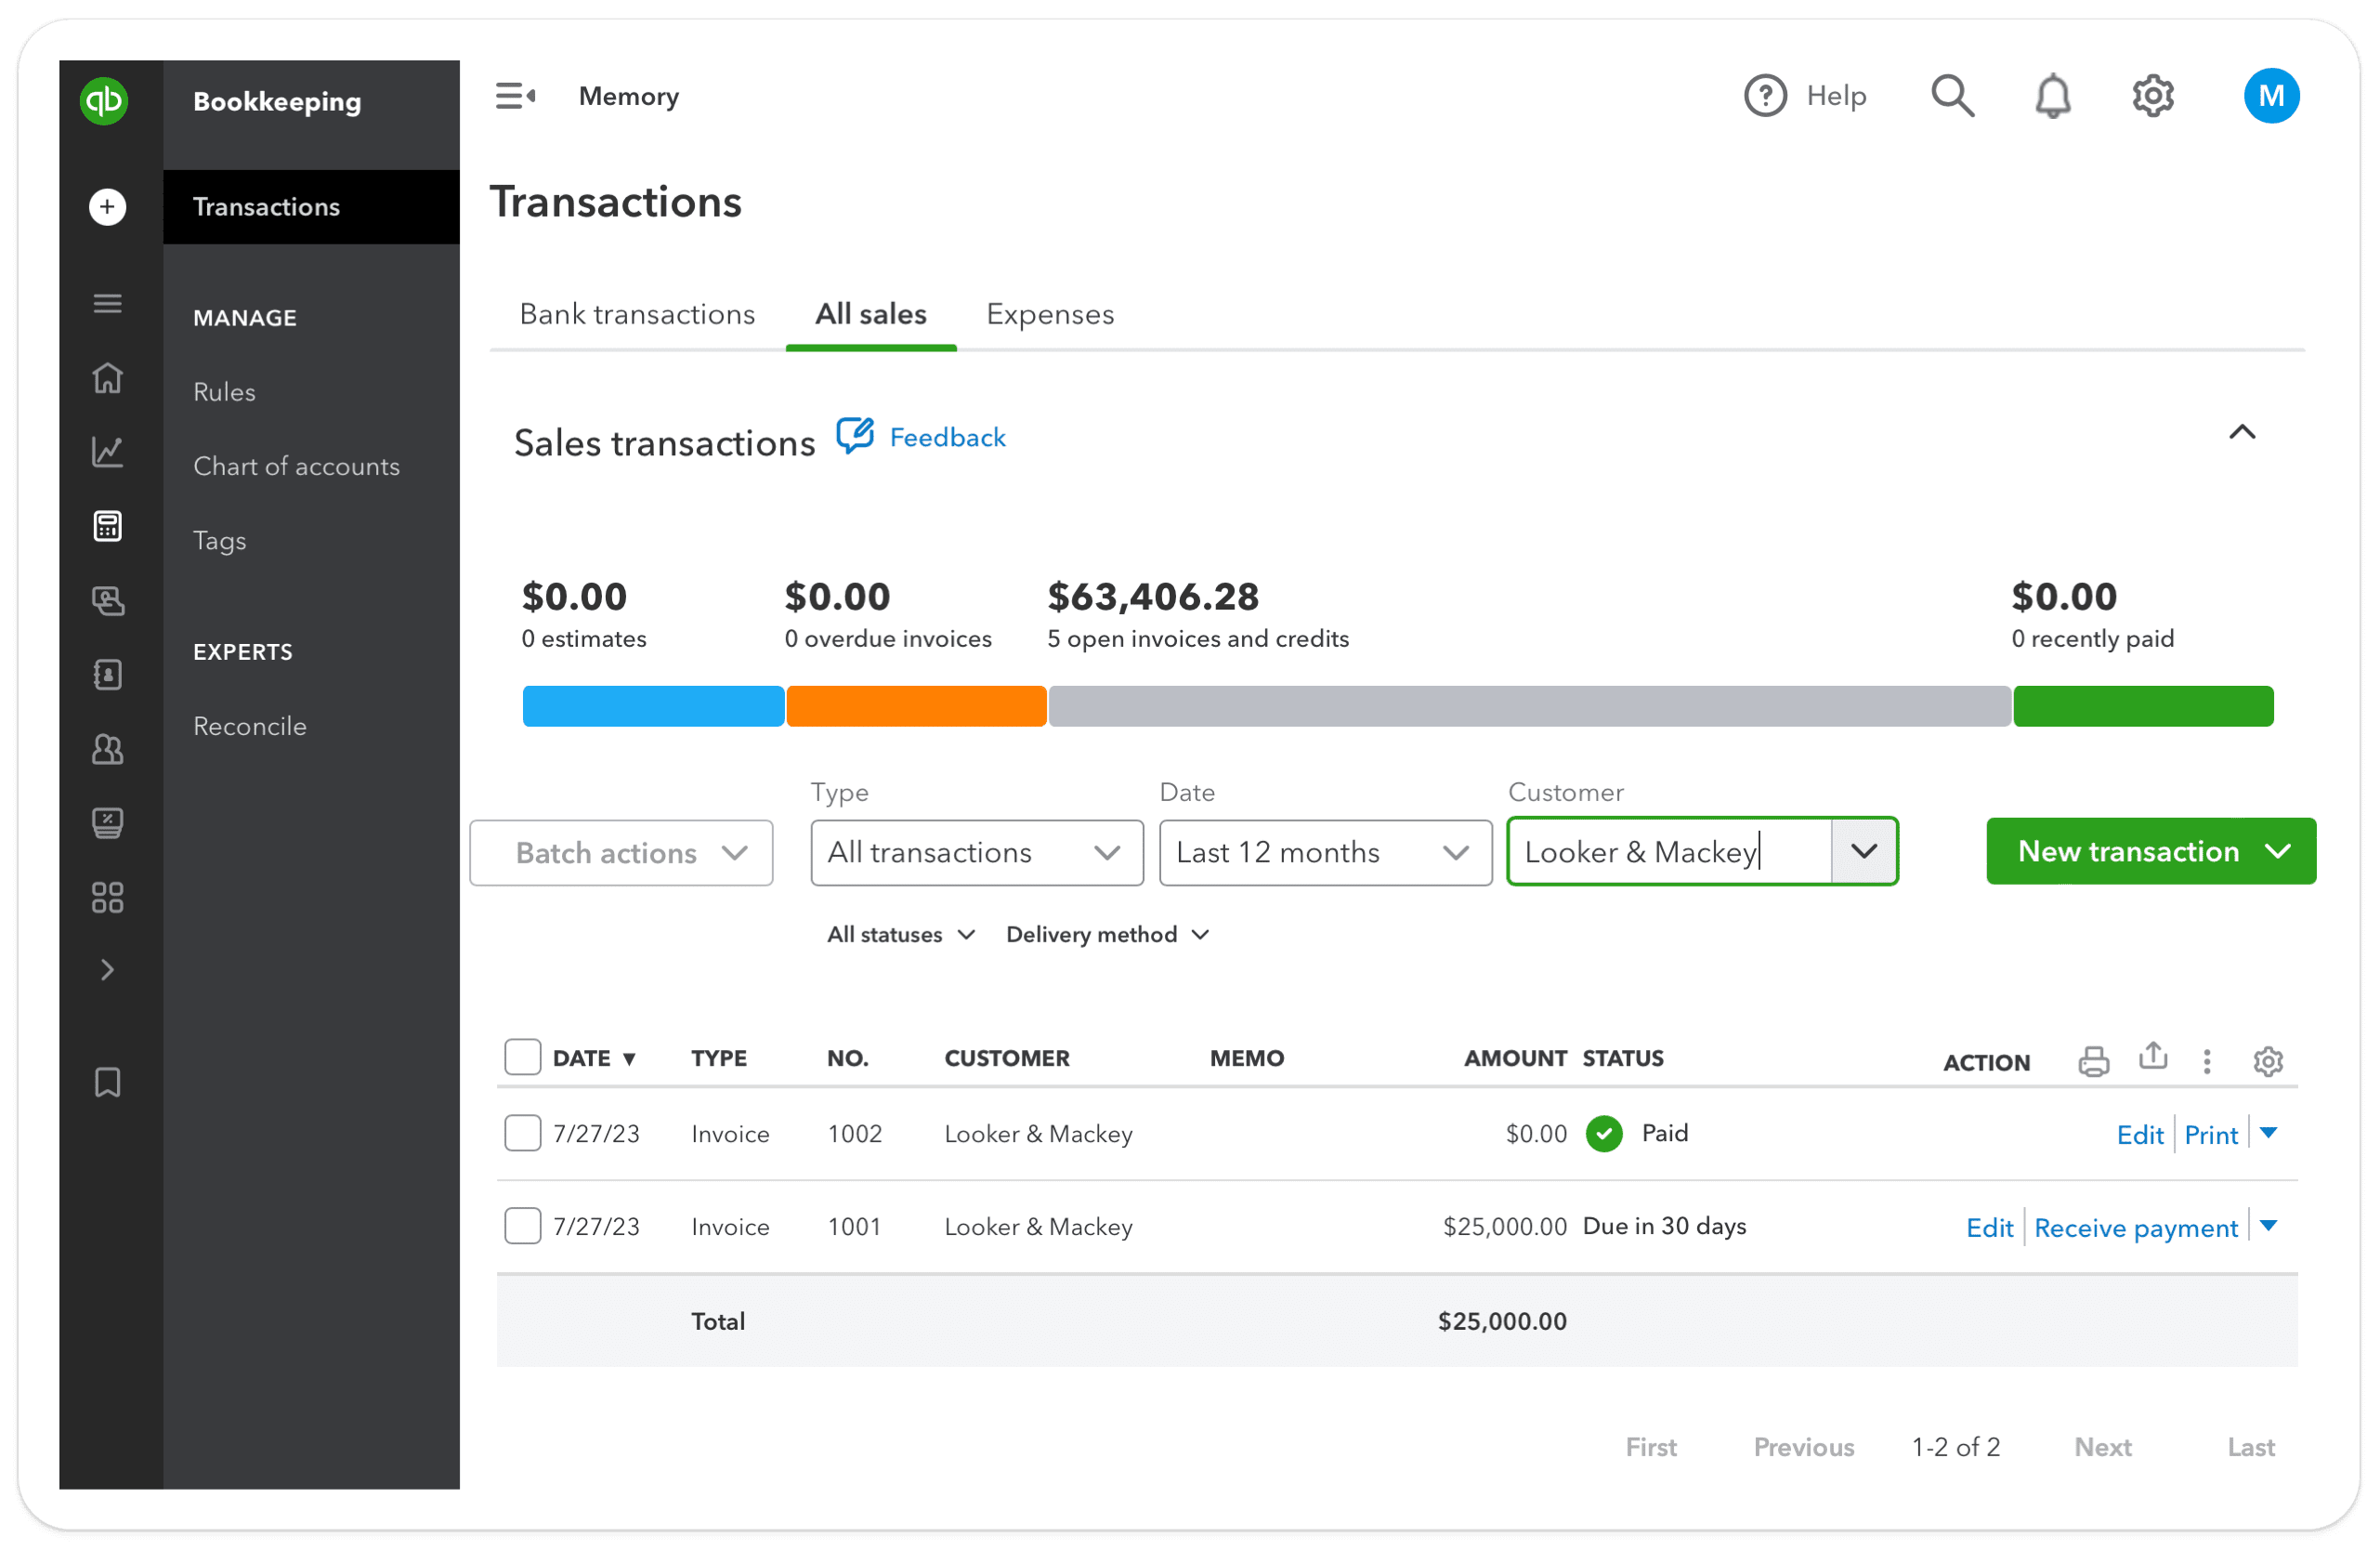This screenshot has width=2380, height=1550.
Task: Click Edit for invoice 1002
Action: [x=2140, y=1135]
